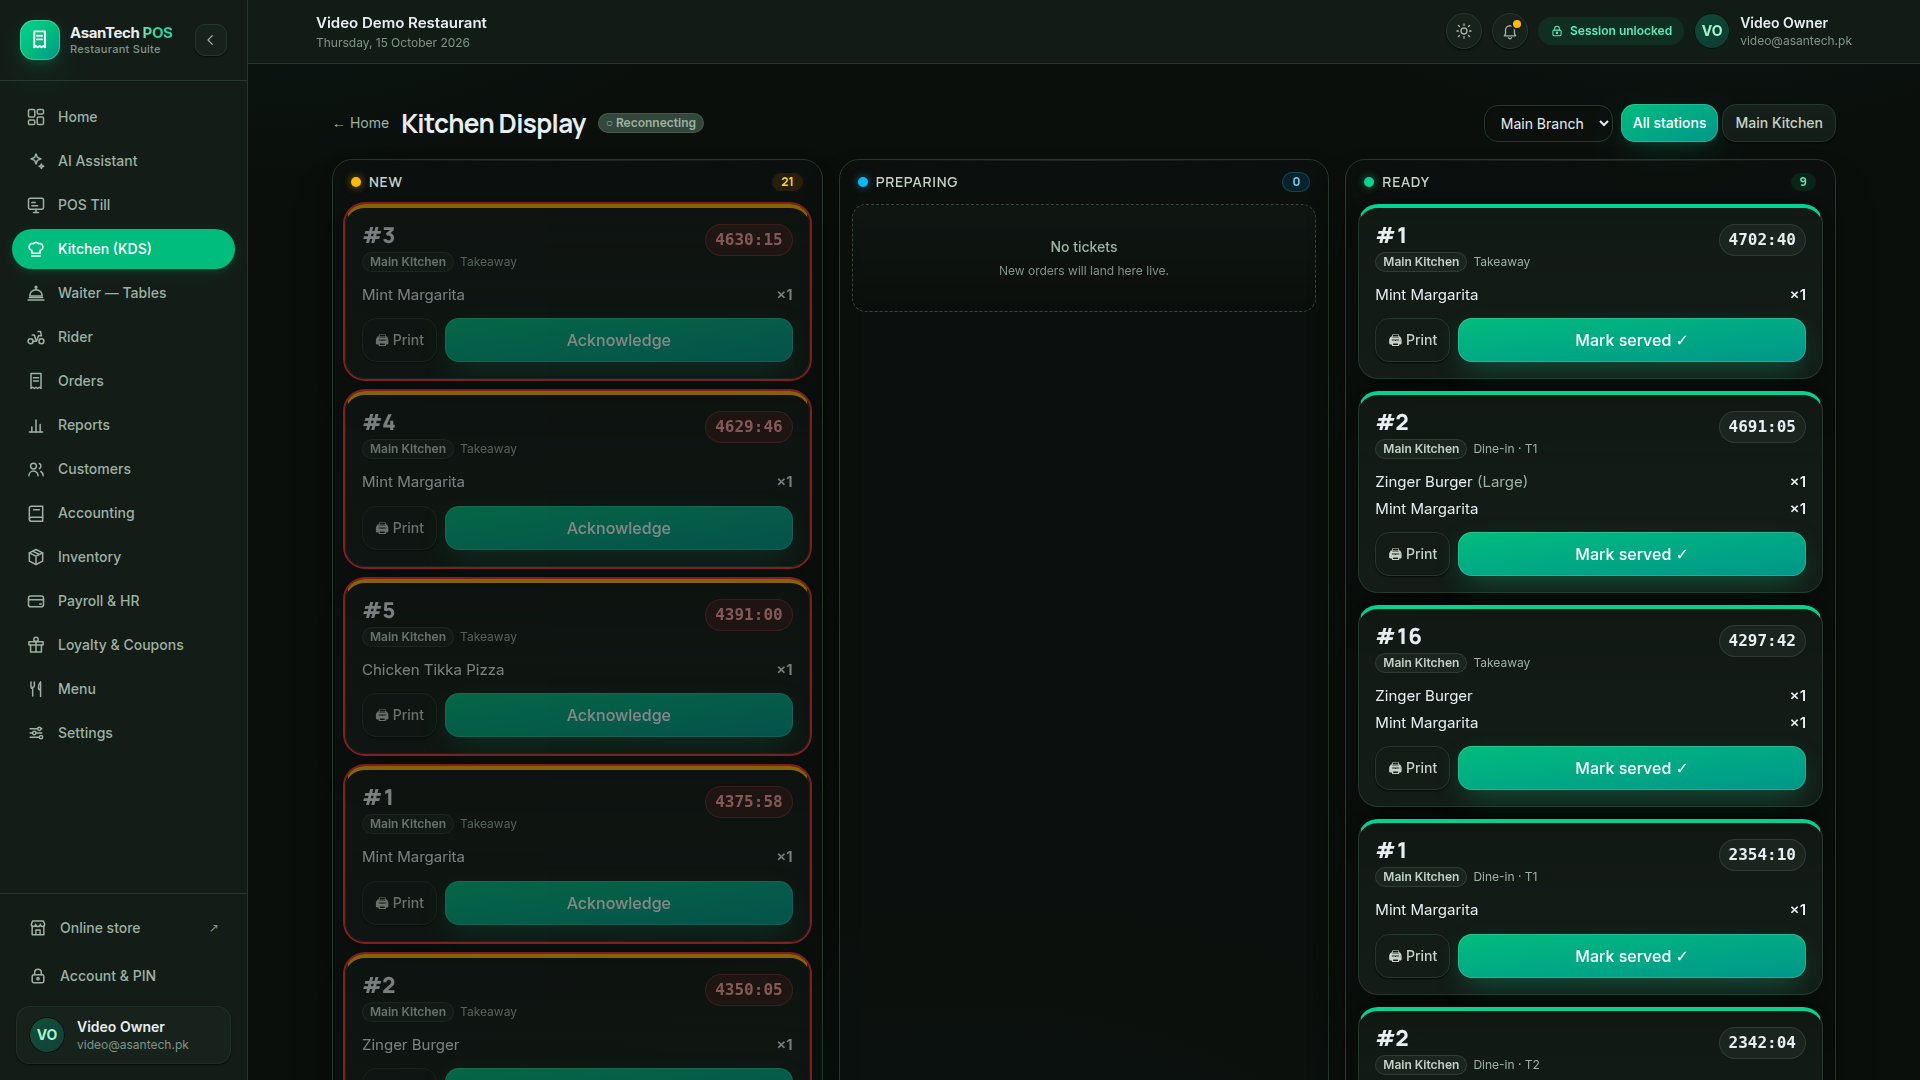Click the No tickets placeholder text
Viewport: 1920px width, 1080px height.
[x=1084, y=247]
